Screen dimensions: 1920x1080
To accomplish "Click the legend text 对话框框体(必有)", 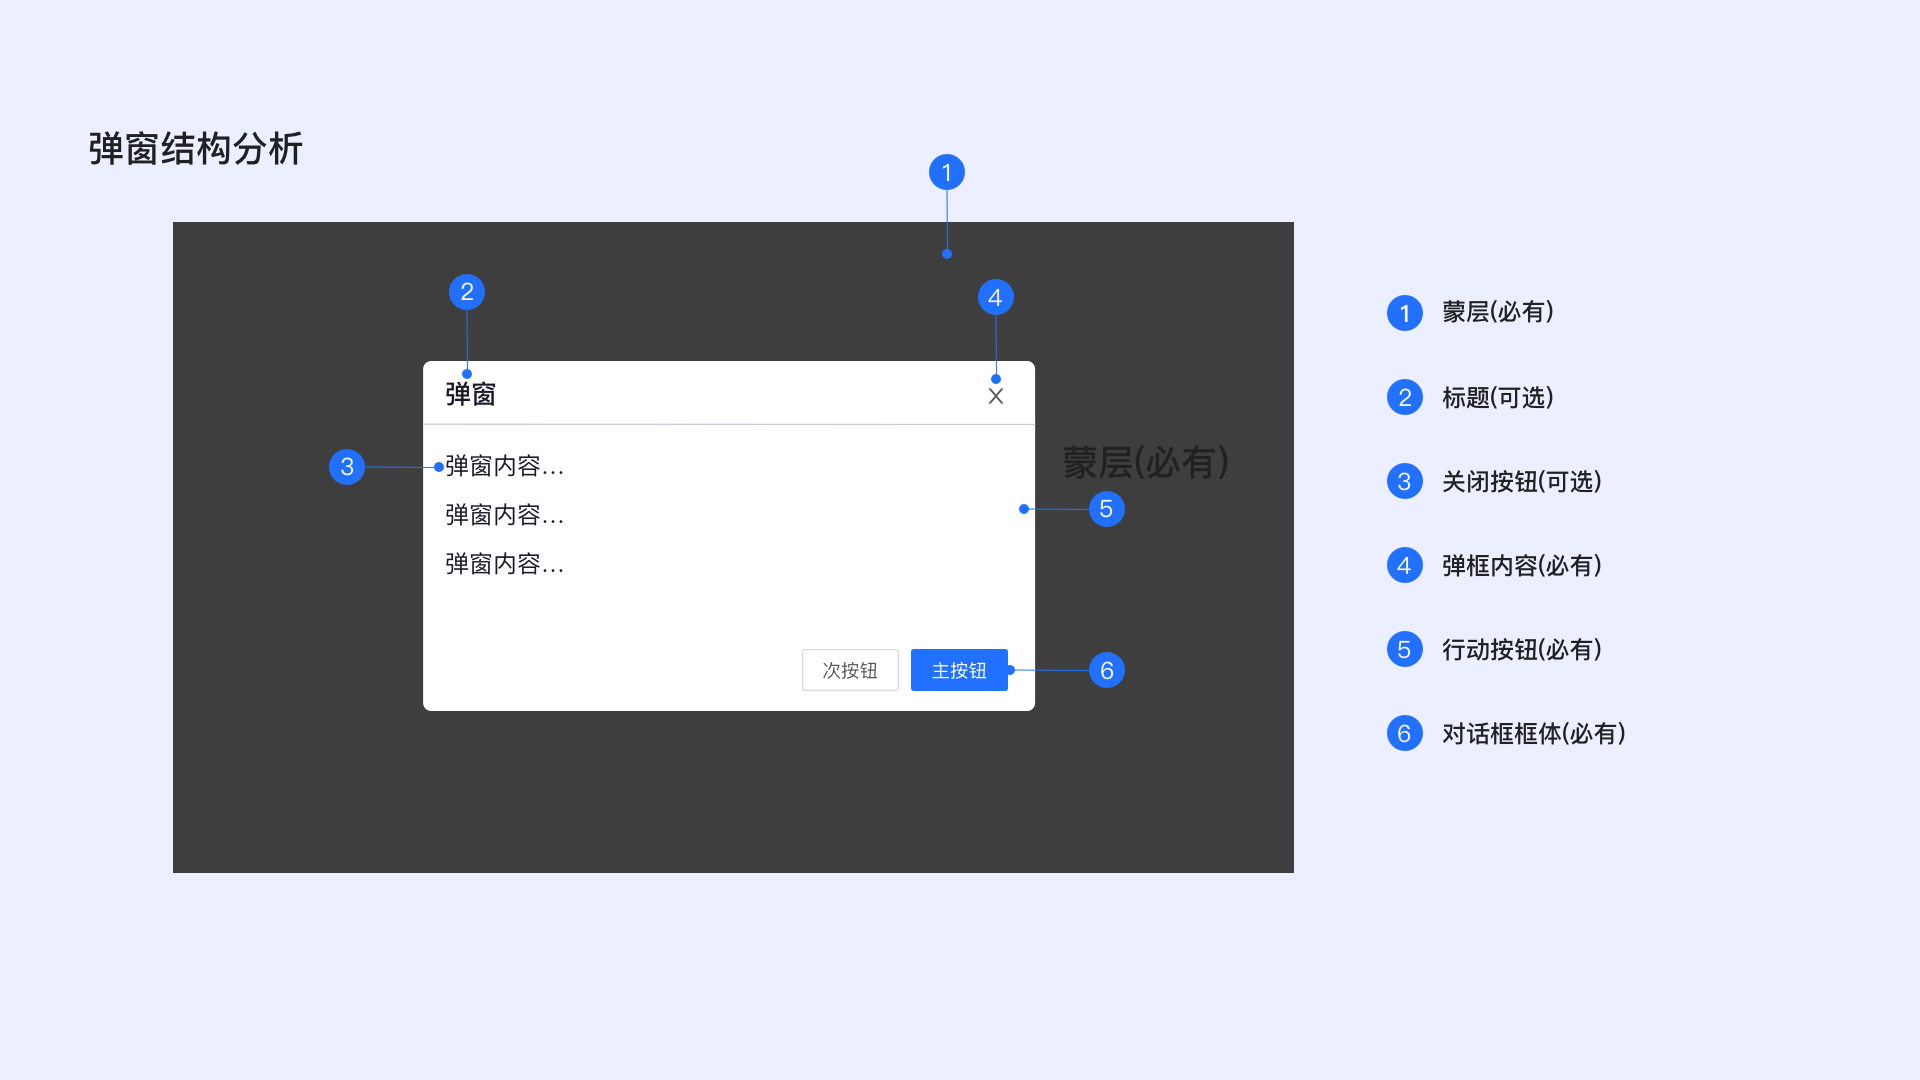I will tap(1533, 734).
